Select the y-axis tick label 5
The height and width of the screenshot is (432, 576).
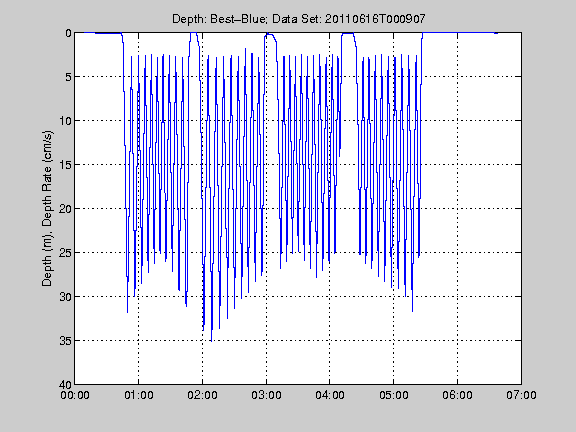click(68, 77)
